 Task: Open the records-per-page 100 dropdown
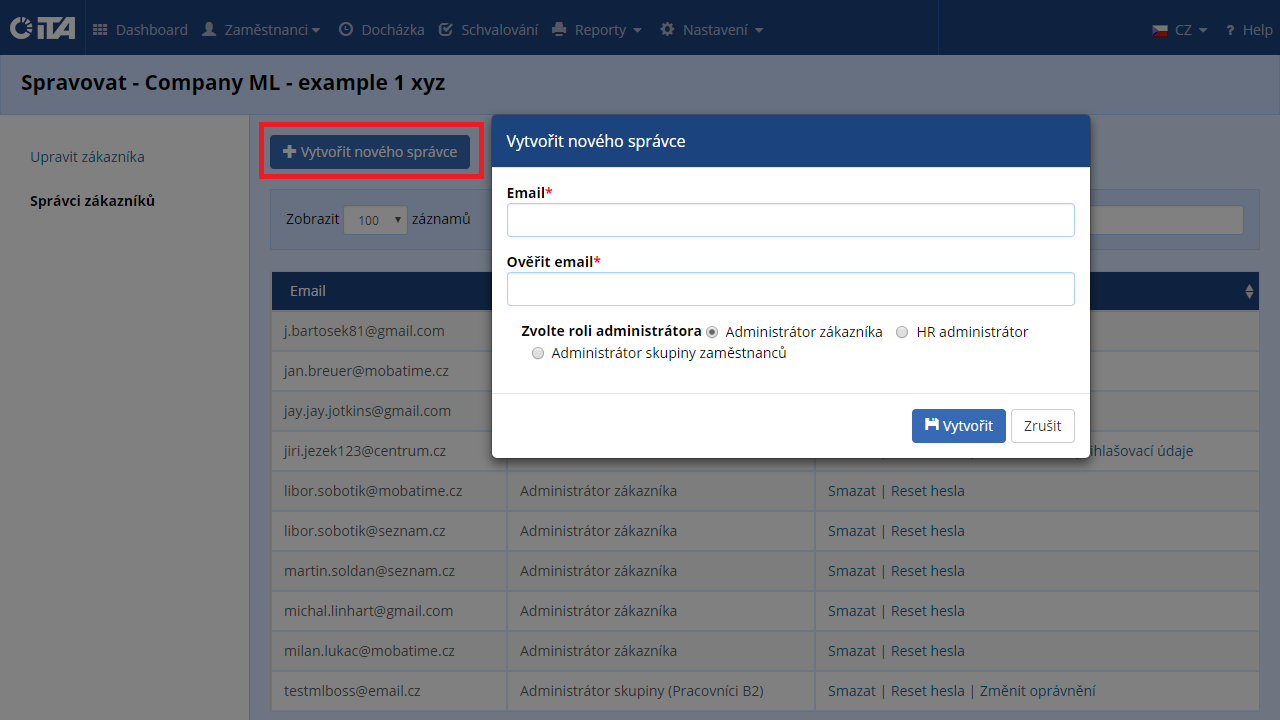(375, 220)
